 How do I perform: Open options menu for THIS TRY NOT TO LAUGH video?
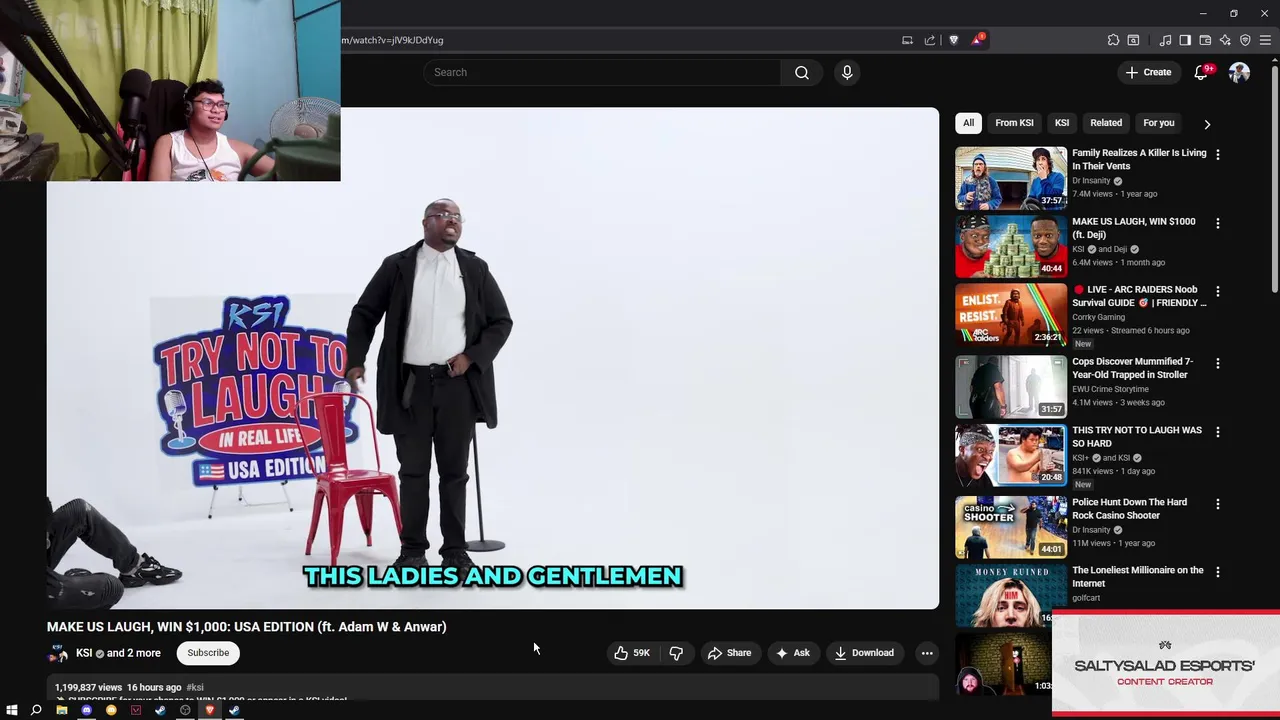1217,432
